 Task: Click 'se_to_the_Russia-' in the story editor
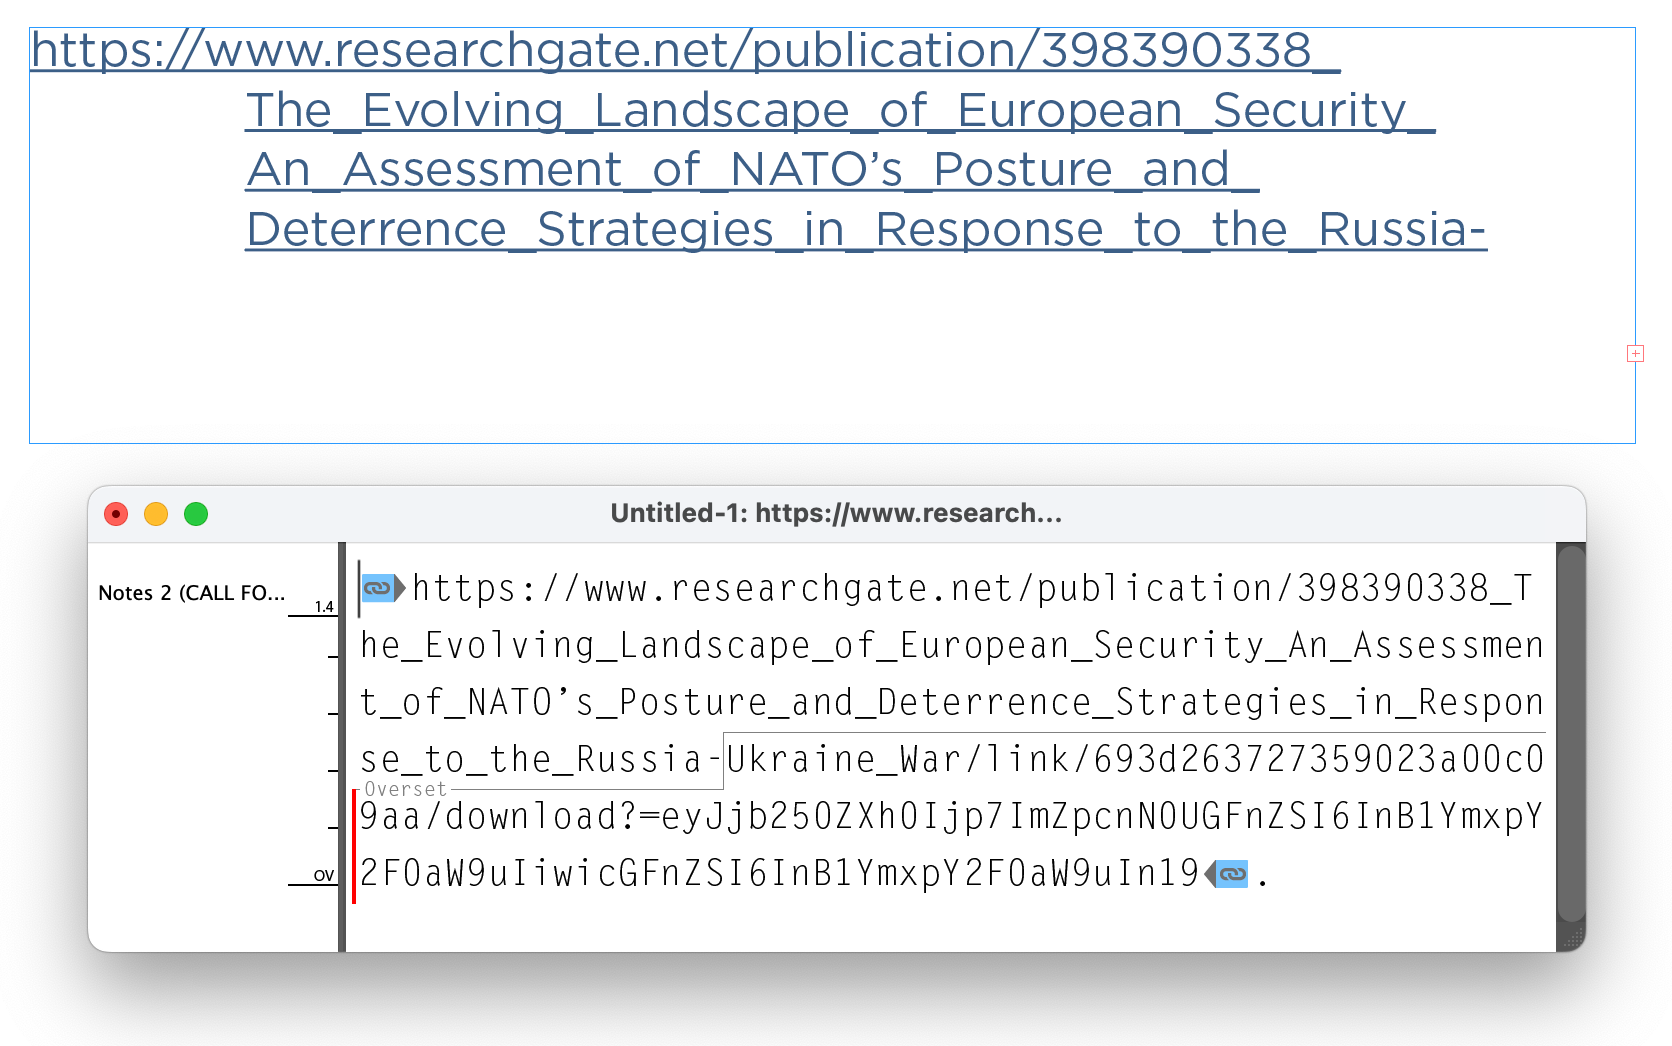[x=541, y=759]
